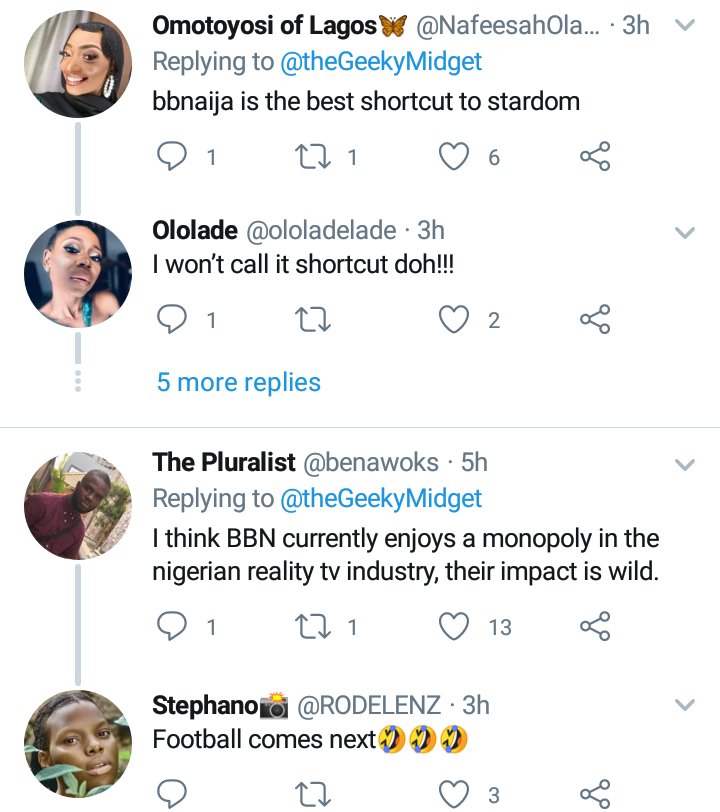The image size is (720, 812).
Task: Open The Pluralist's profile name
Action: click(x=224, y=462)
